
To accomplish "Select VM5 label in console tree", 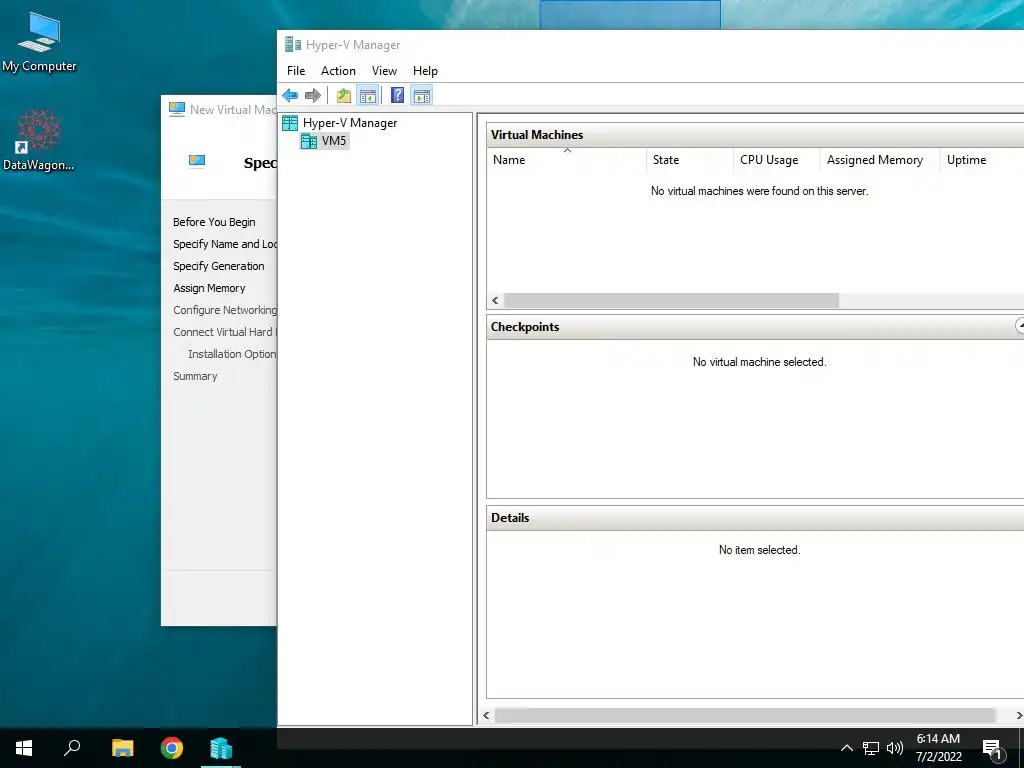I will point(334,141).
